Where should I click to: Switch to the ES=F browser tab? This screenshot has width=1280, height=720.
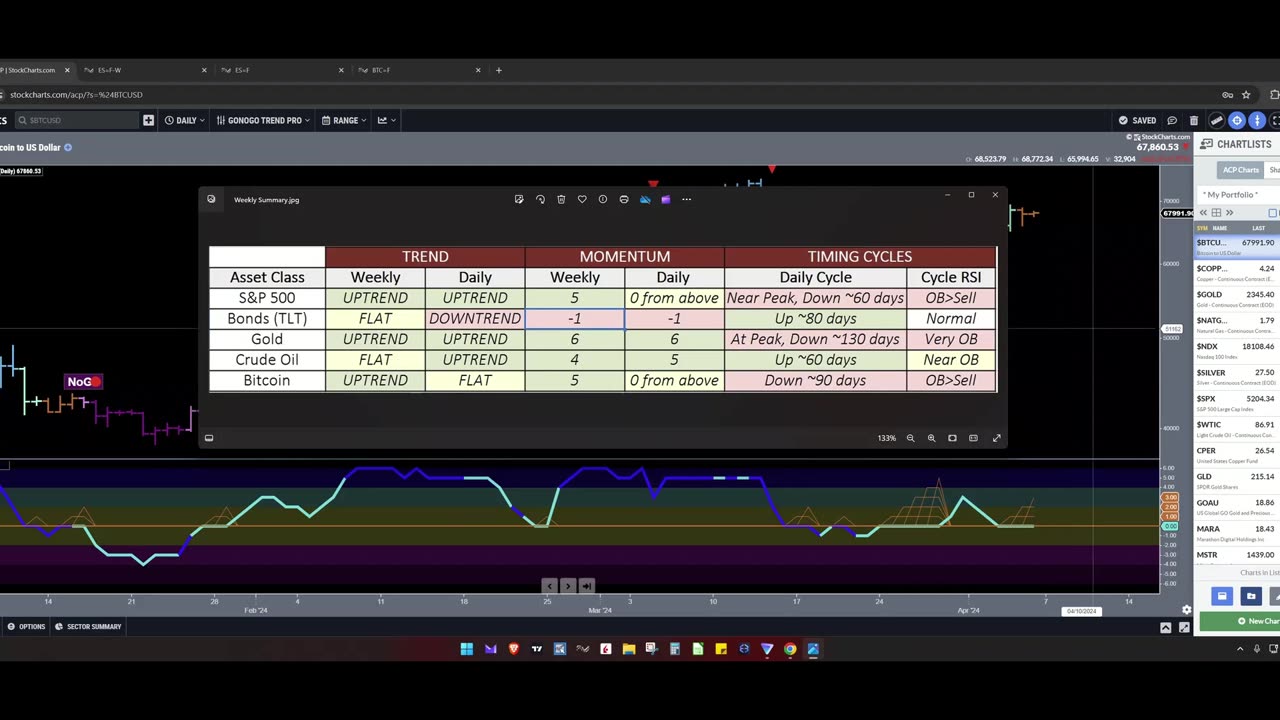[282, 70]
